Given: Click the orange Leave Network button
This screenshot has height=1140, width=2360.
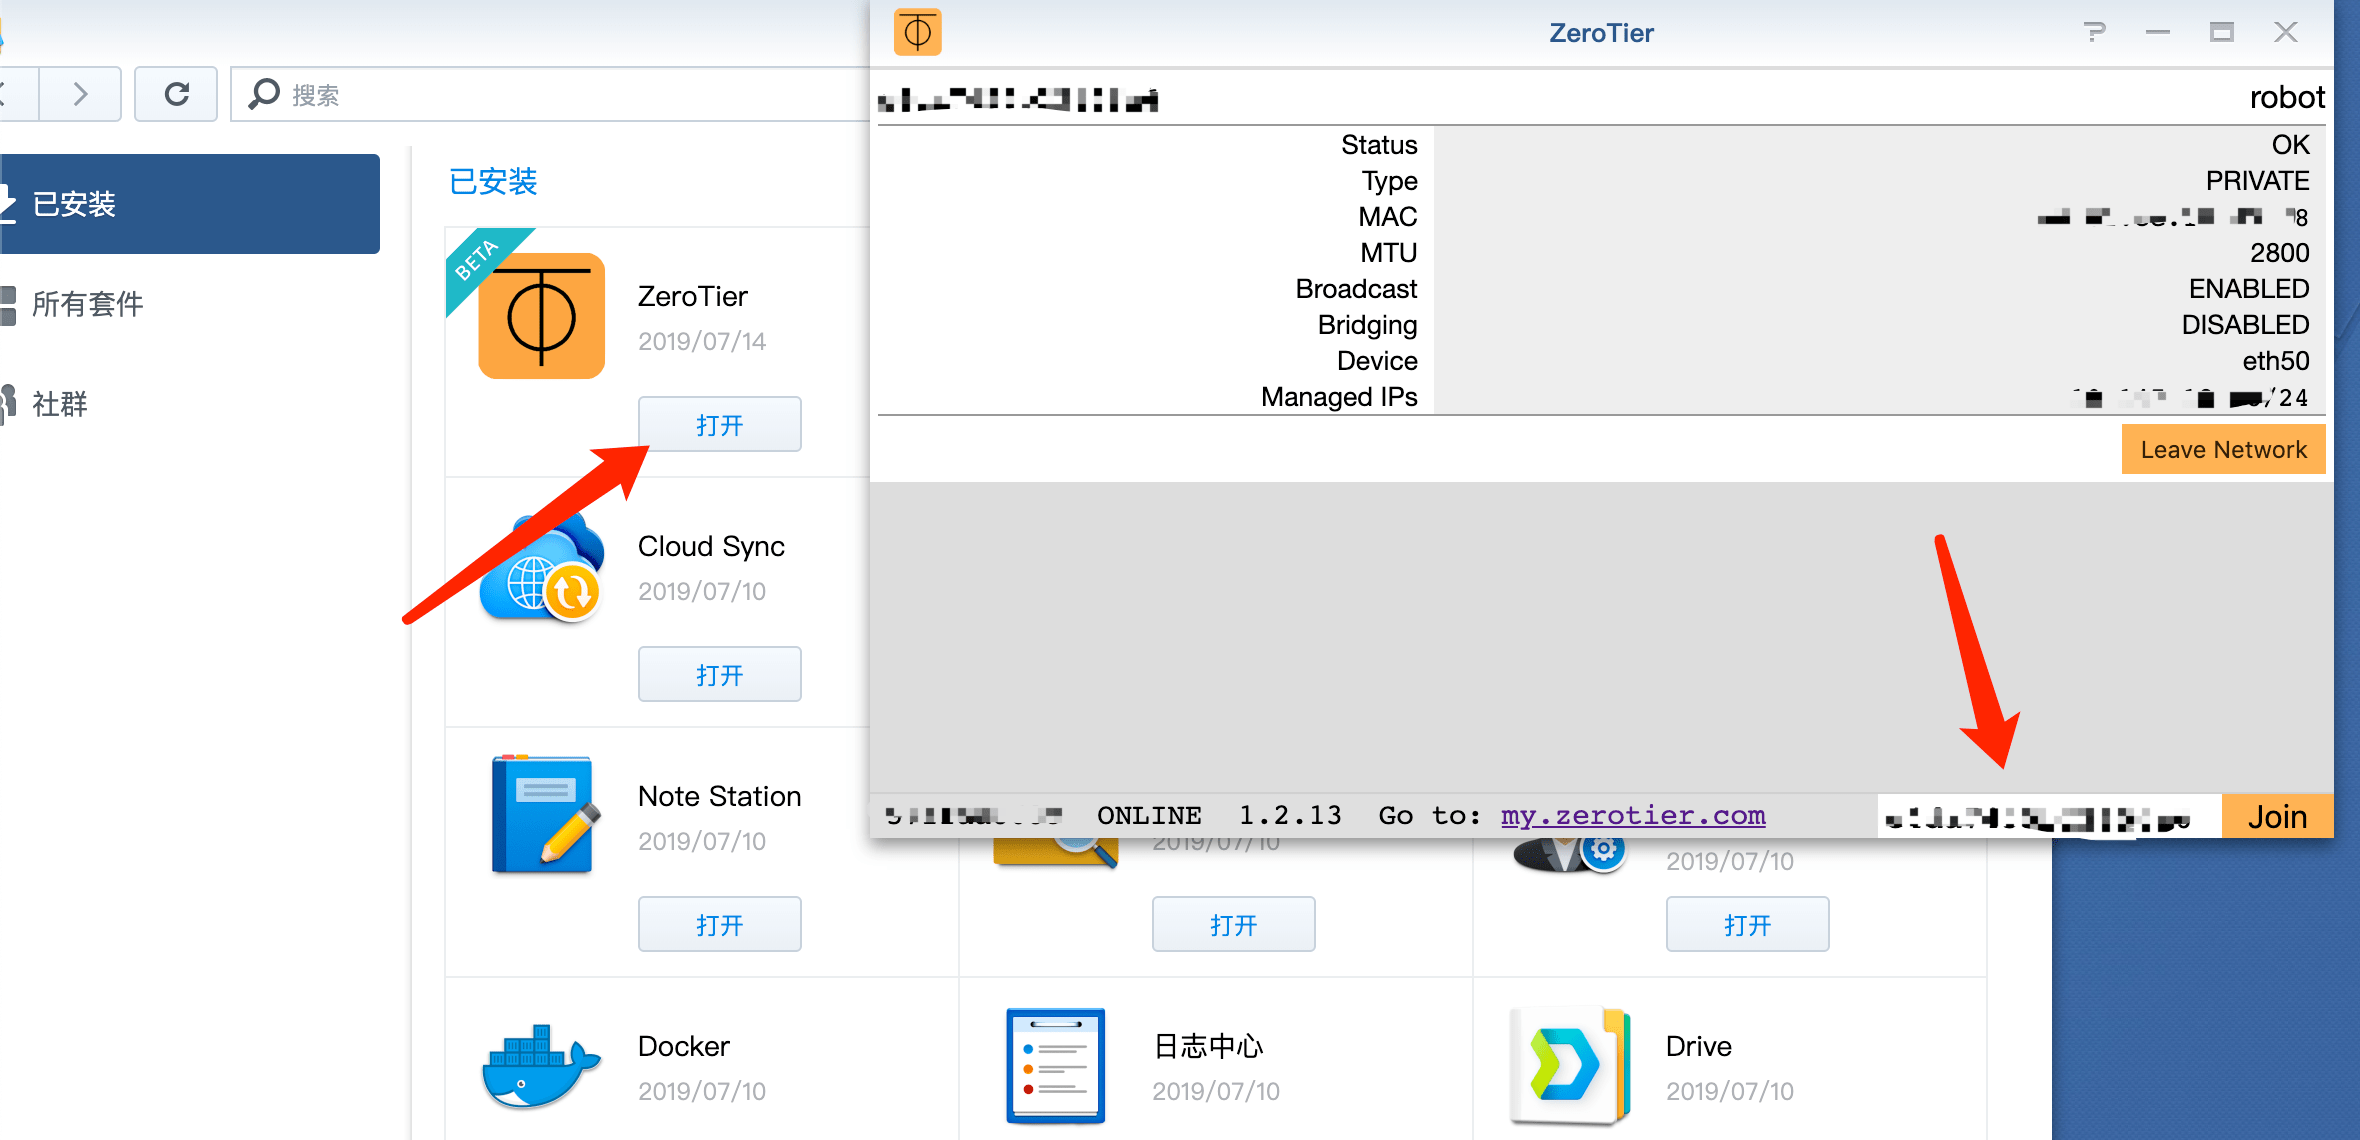Looking at the screenshot, I should point(2223,450).
